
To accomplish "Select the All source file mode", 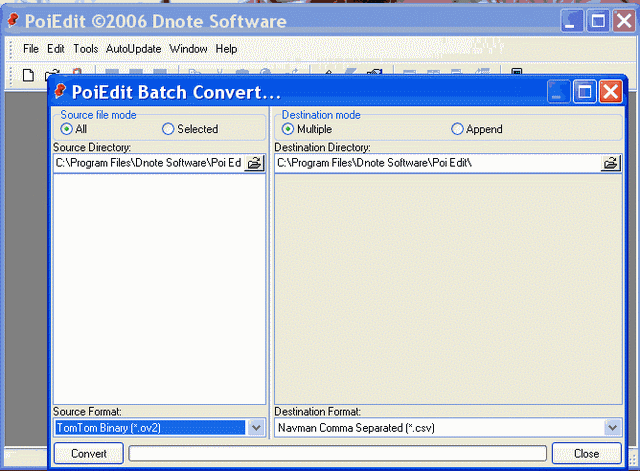I will pyautogui.click(x=67, y=129).
